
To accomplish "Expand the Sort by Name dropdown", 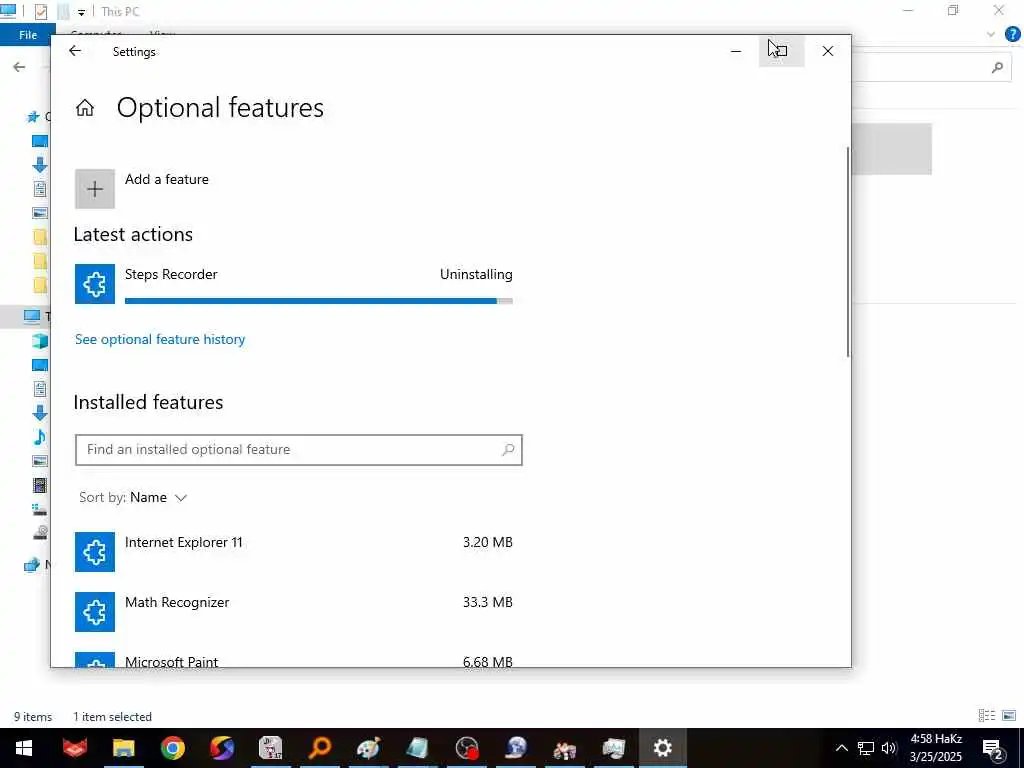I will 133,498.
